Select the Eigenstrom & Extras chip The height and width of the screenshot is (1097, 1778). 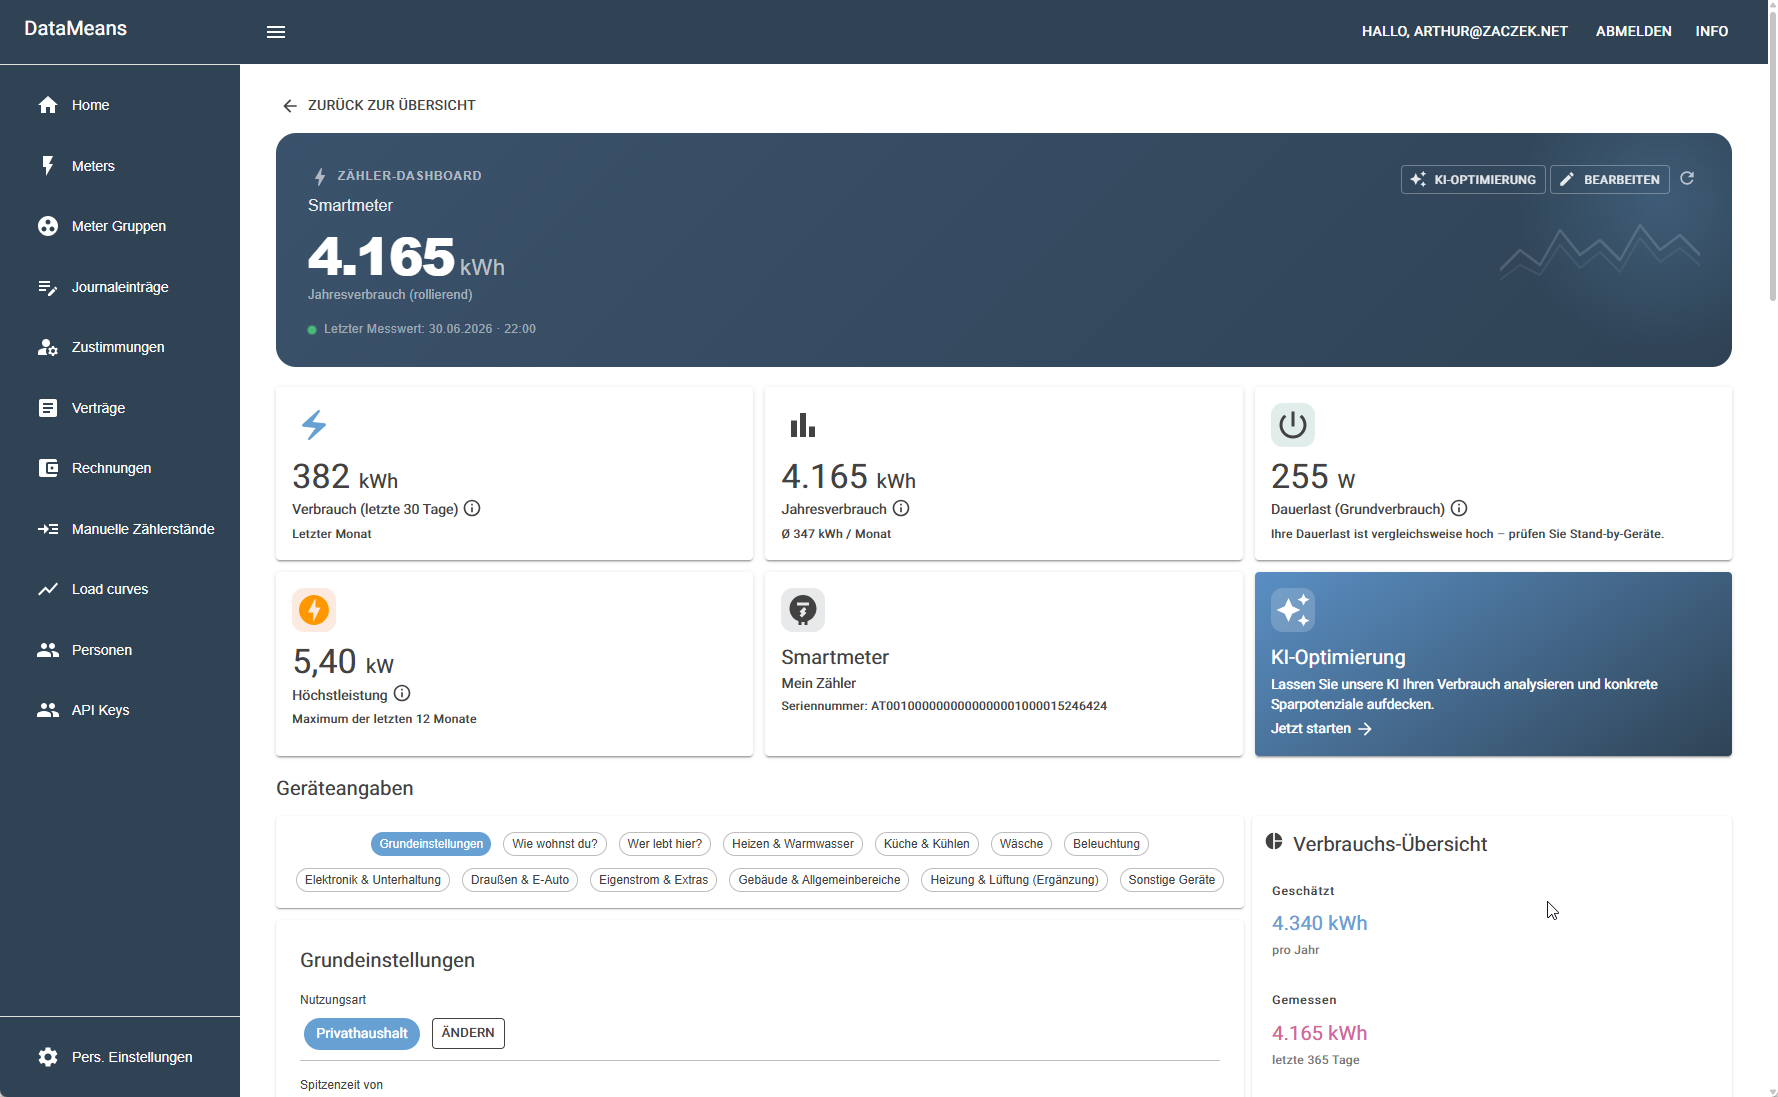click(654, 880)
